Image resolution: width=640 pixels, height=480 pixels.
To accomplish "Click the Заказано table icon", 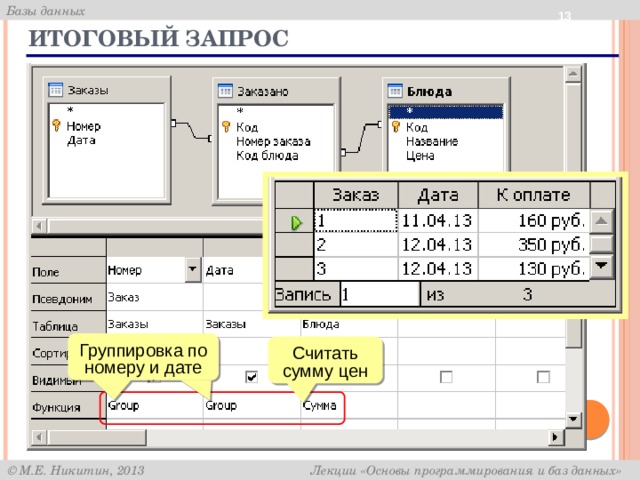I will [x=225, y=91].
